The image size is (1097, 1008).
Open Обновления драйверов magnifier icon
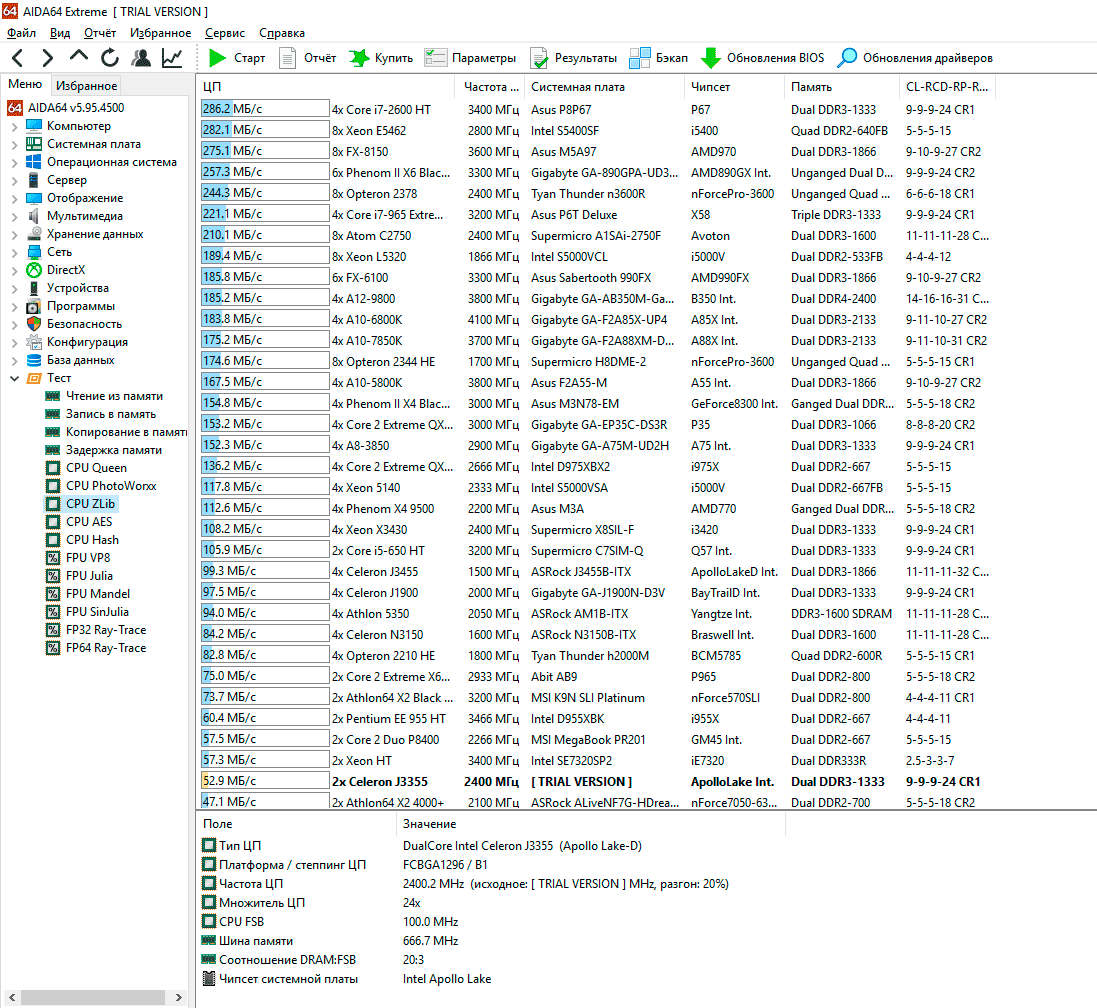(x=847, y=58)
